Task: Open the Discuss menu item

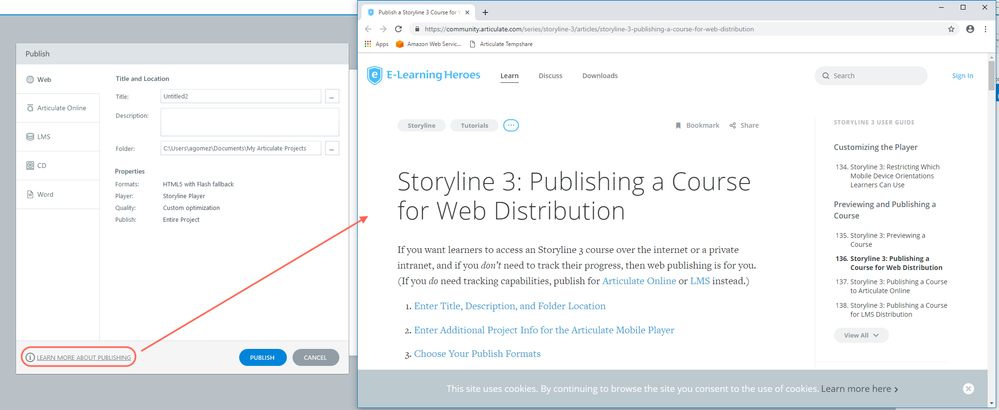Action: 550,76
